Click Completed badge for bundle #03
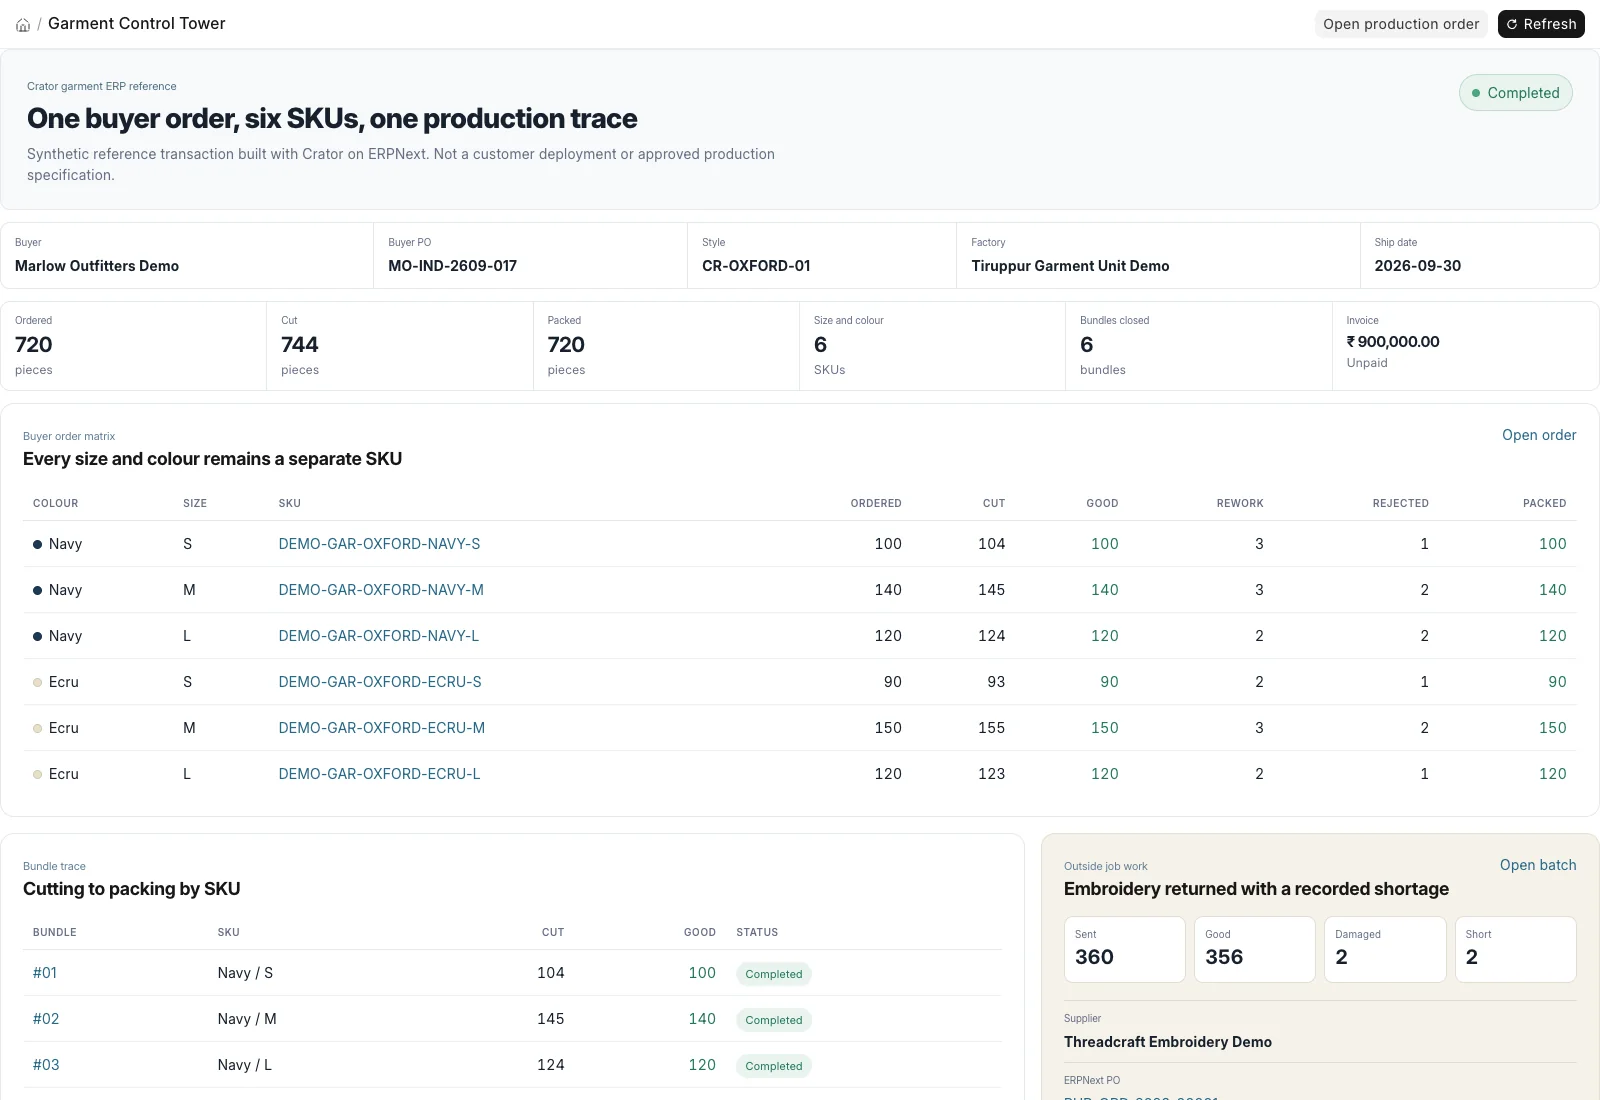The height and width of the screenshot is (1100, 1600). (x=774, y=1066)
